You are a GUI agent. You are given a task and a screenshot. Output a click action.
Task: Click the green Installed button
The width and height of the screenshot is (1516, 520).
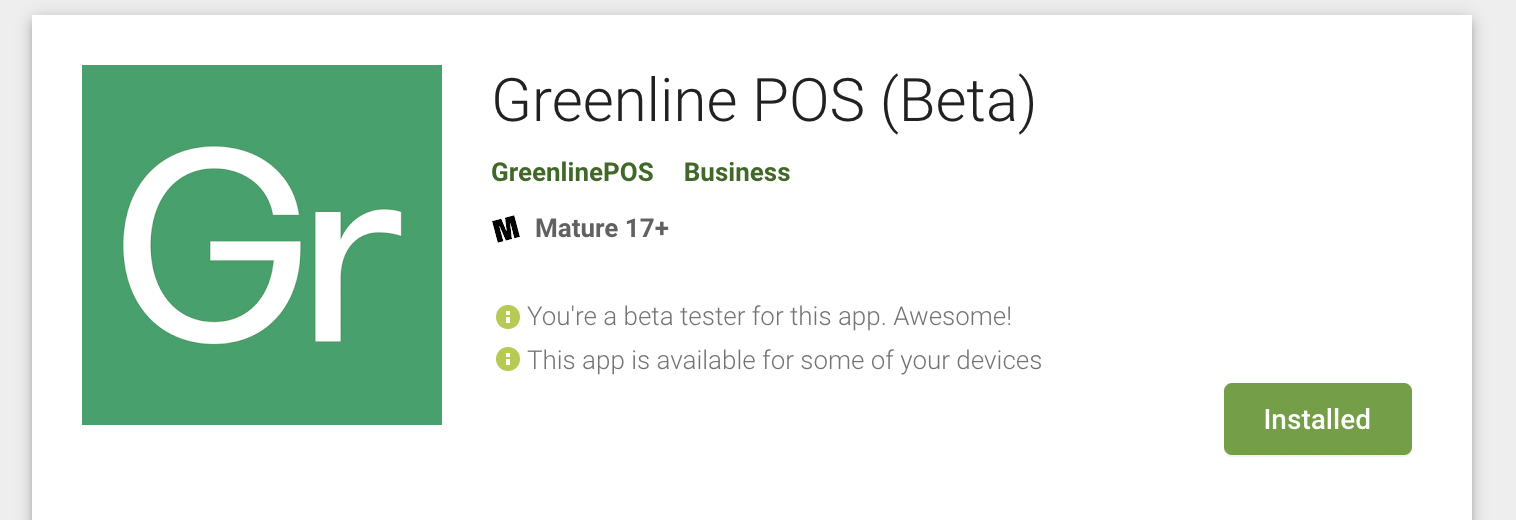[1317, 419]
